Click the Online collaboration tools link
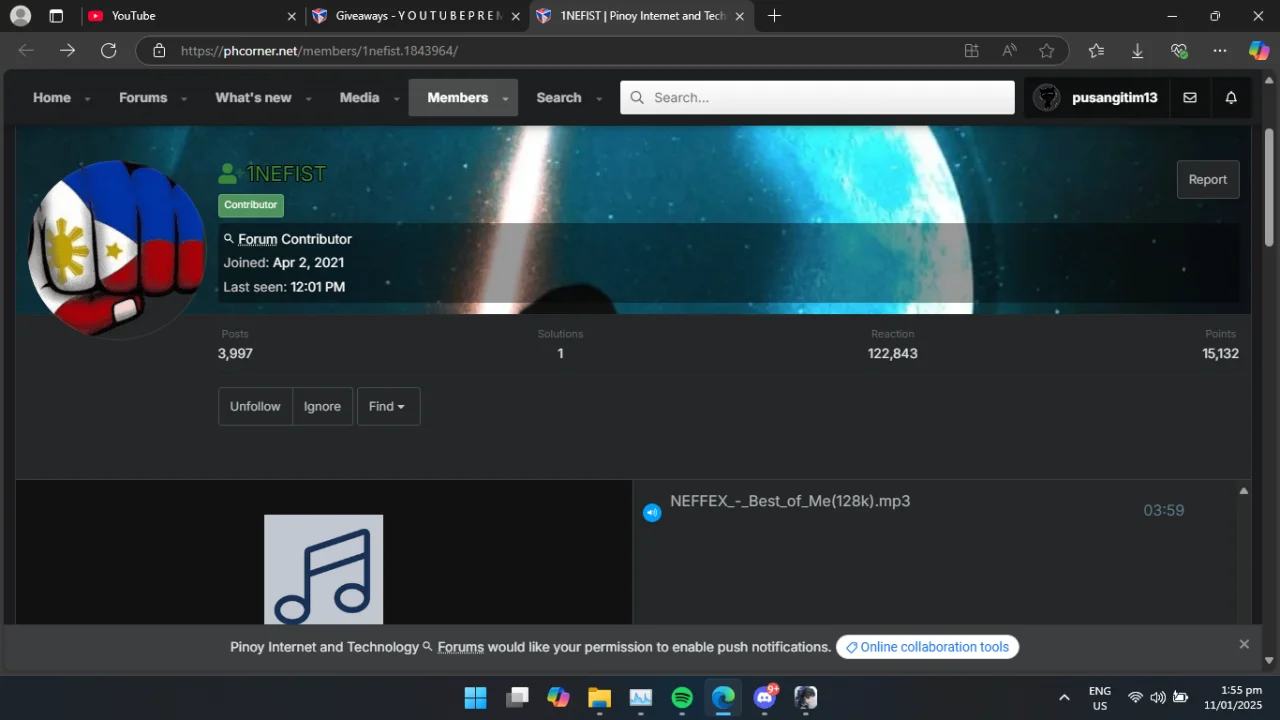 (x=927, y=647)
